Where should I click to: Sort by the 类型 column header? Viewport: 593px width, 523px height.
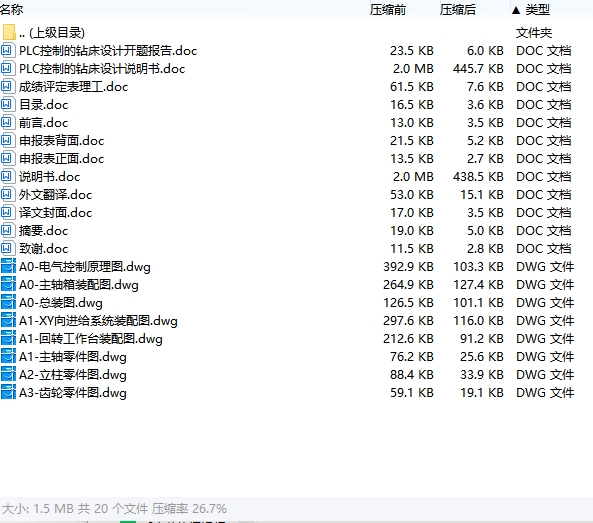click(x=537, y=9)
